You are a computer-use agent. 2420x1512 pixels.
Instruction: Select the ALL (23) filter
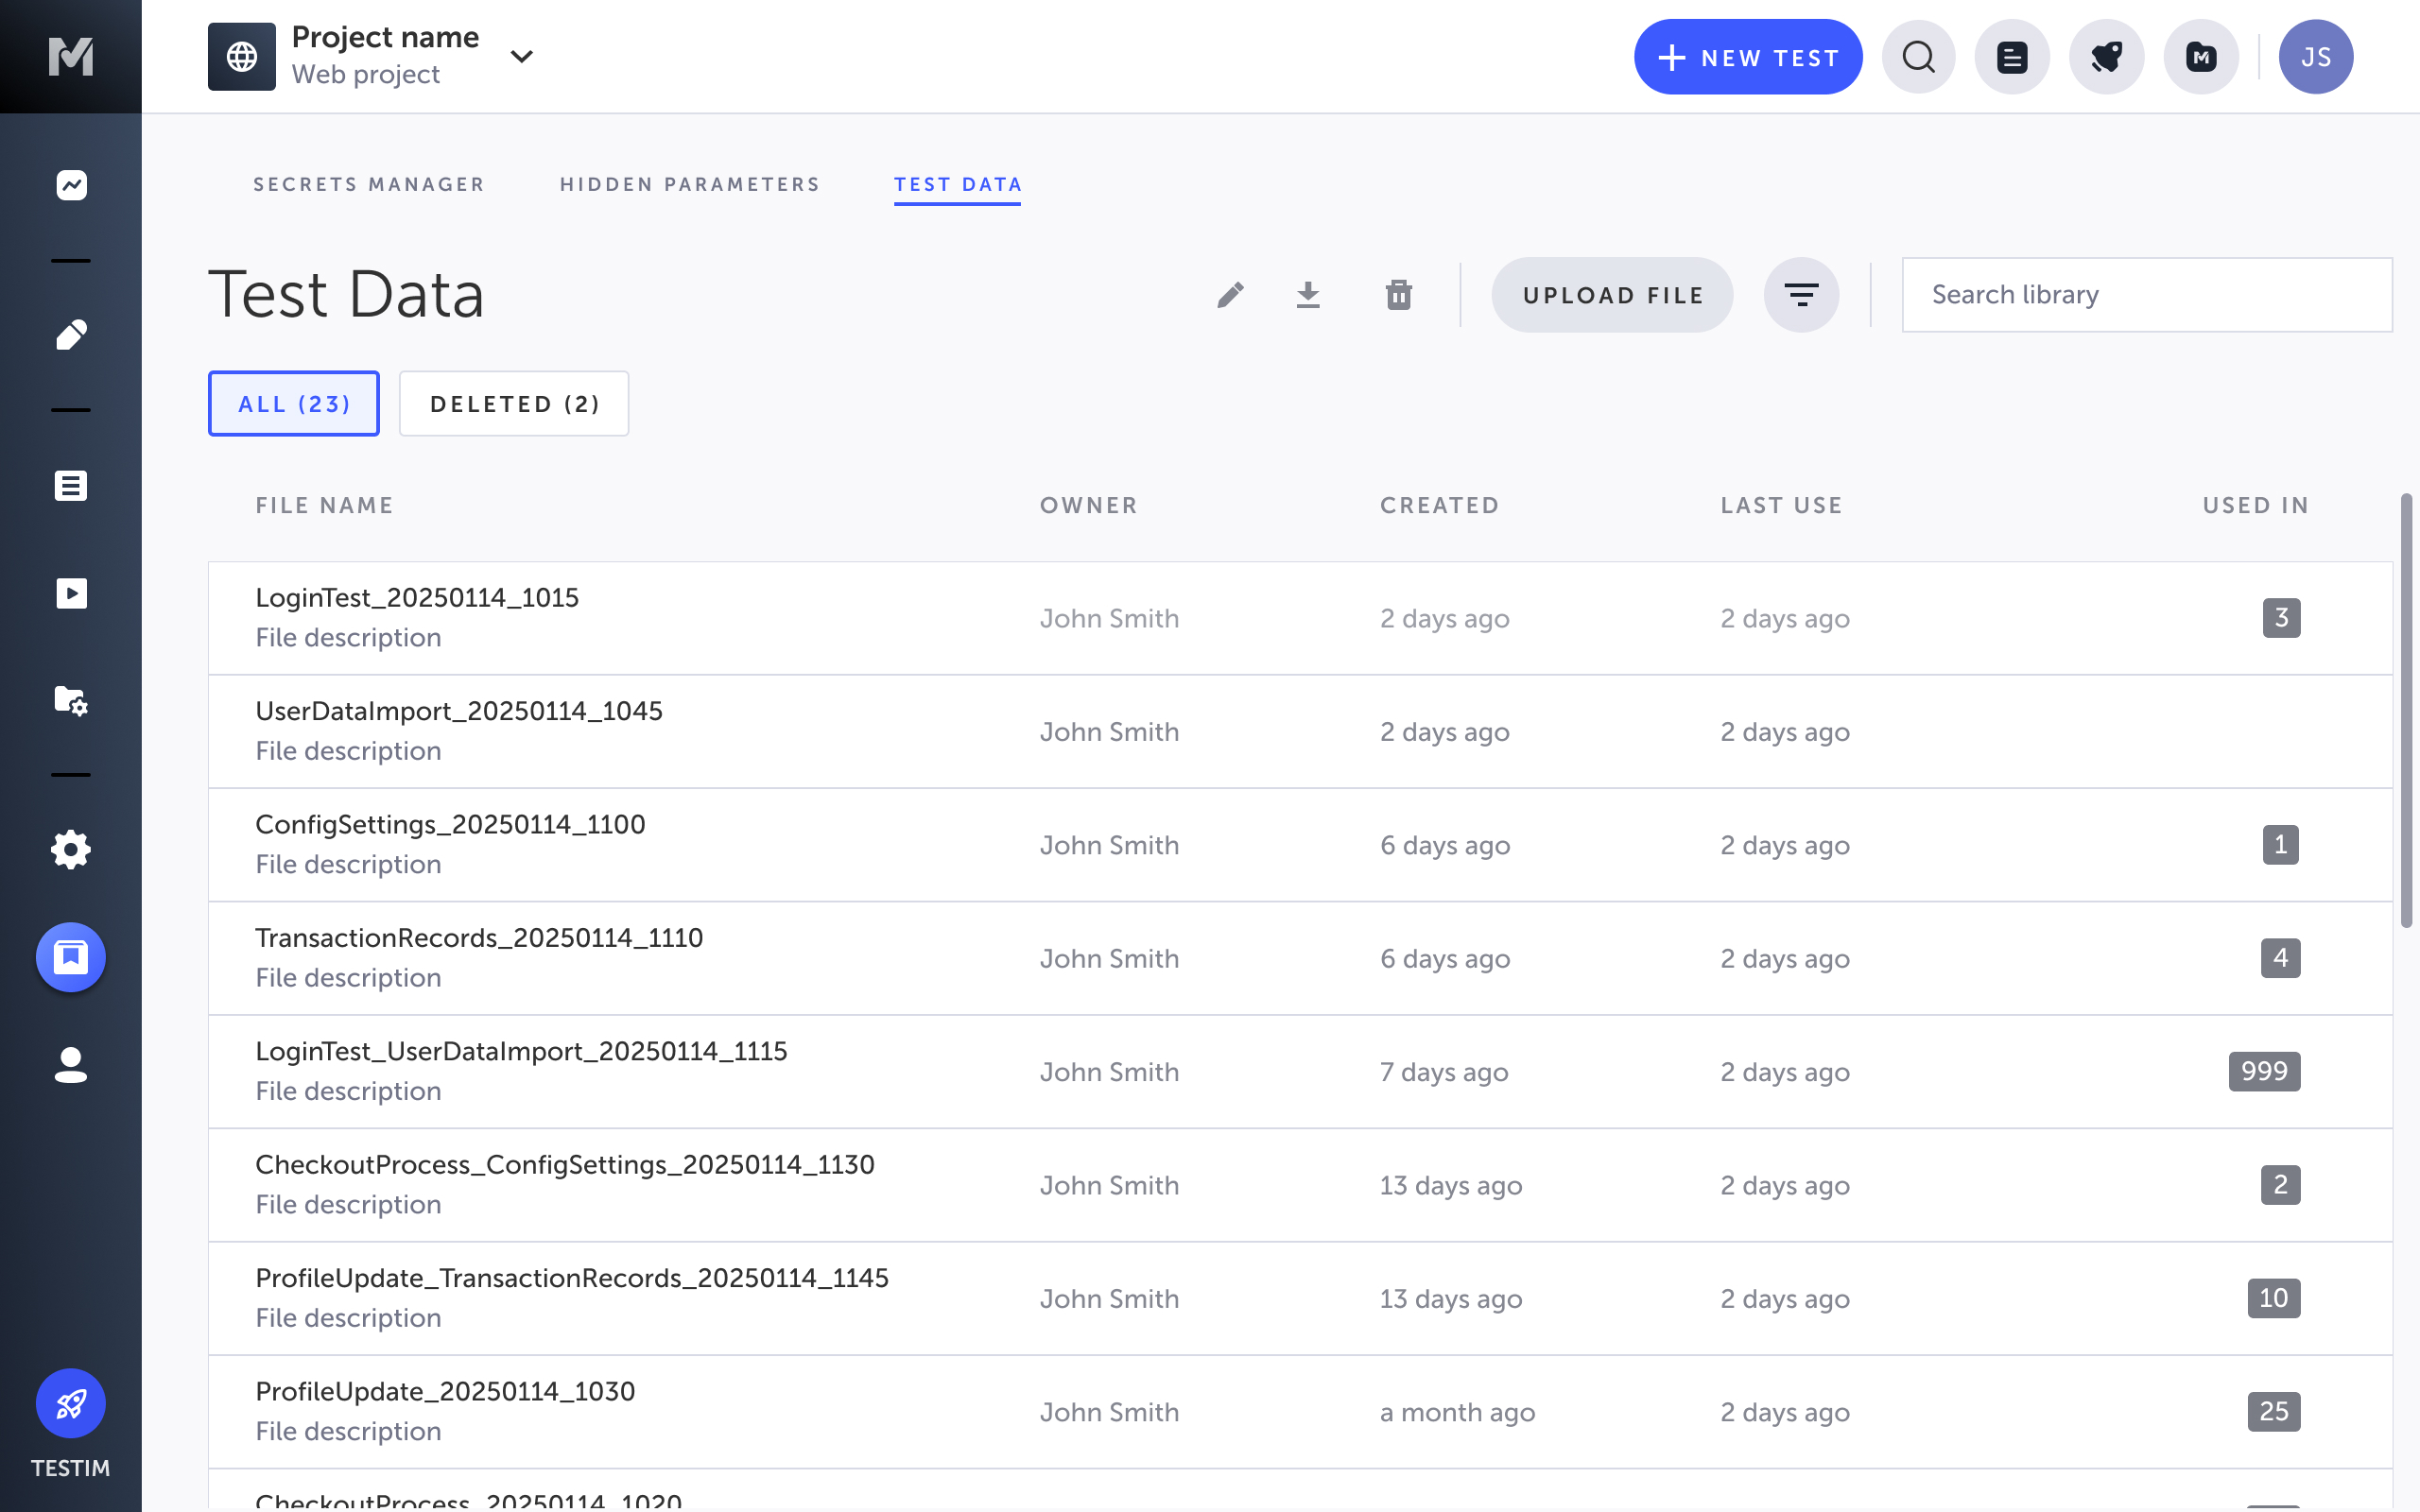294,404
